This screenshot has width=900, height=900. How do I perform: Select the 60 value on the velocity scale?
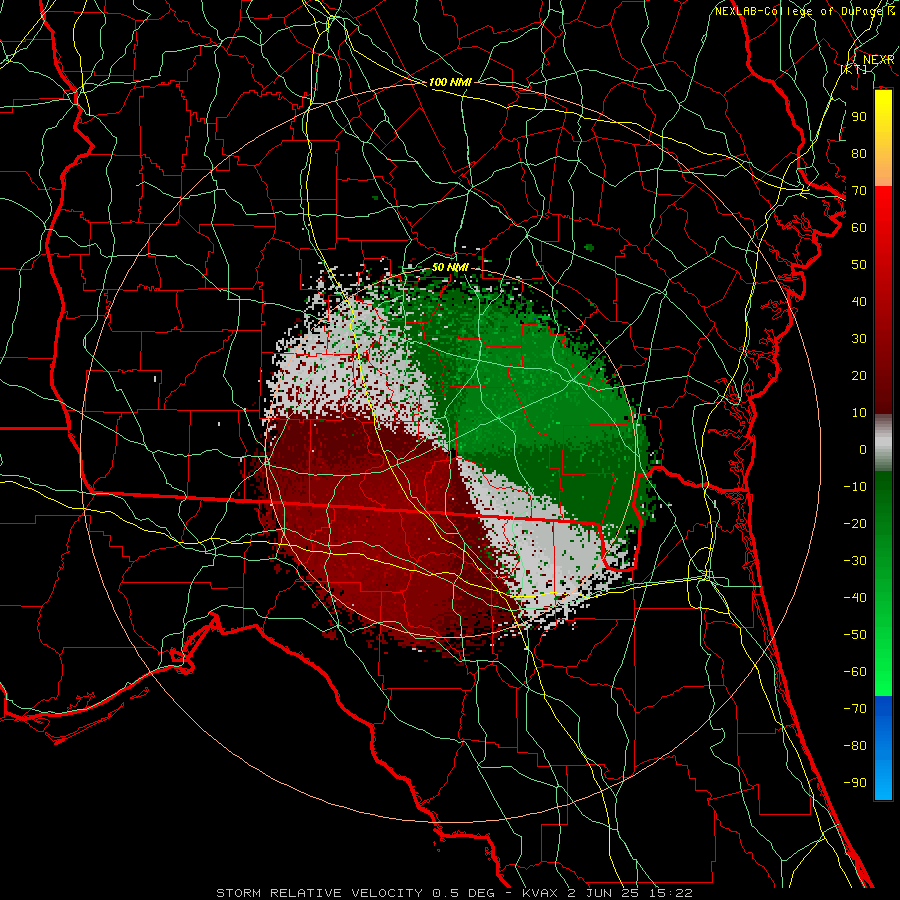[859, 228]
